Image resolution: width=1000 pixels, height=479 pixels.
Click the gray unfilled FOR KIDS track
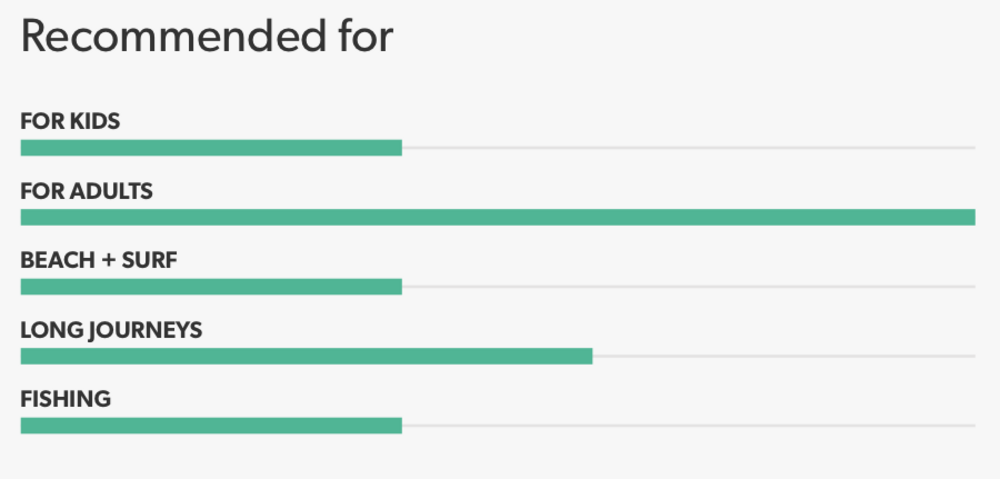pyautogui.click(x=689, y=148)
